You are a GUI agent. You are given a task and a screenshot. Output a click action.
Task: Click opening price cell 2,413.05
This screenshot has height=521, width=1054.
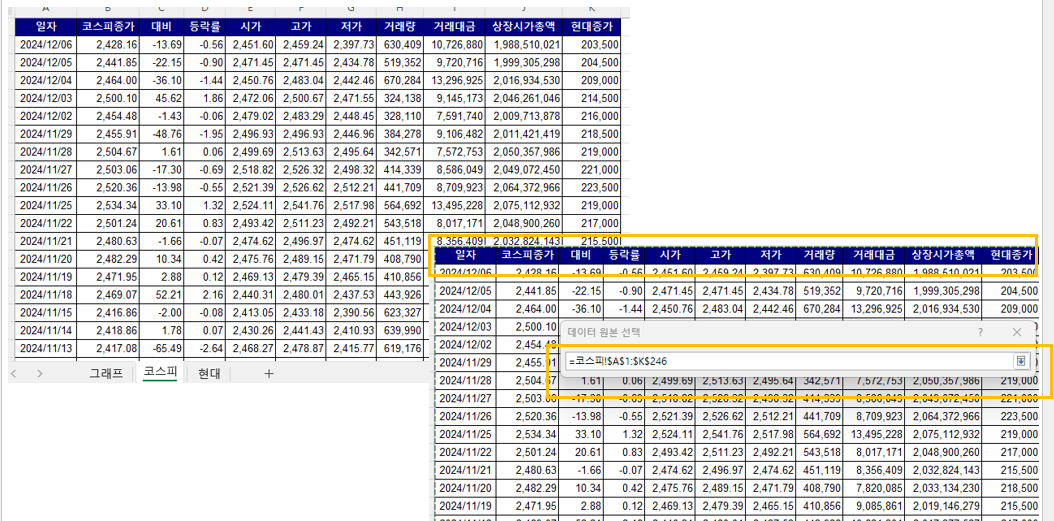250,313
